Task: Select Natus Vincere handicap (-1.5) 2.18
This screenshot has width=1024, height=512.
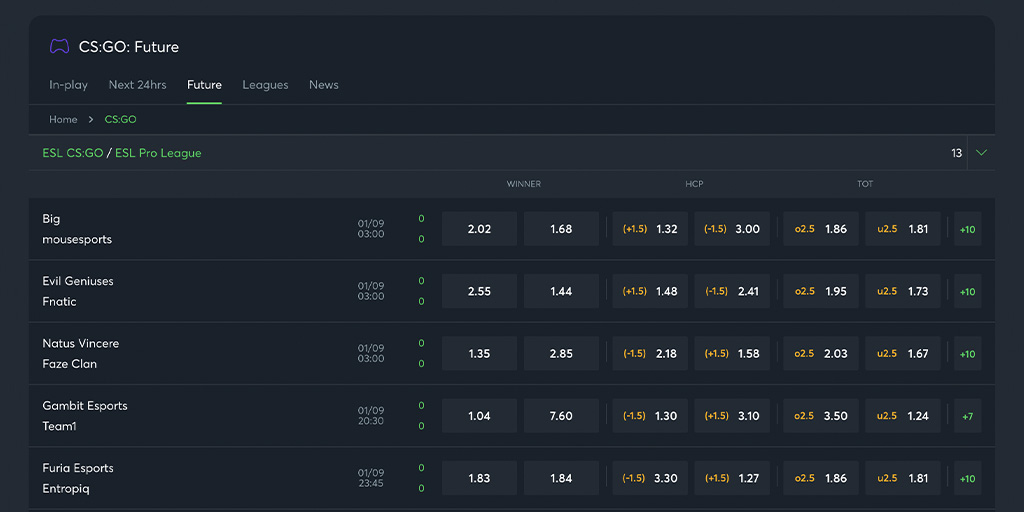Action: point(650,353)
